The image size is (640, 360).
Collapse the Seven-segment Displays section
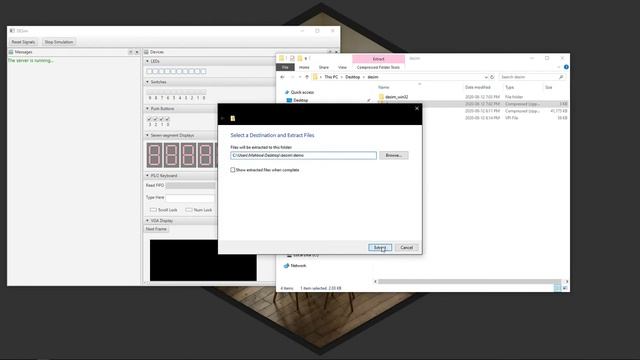click(x=147, y=135)
